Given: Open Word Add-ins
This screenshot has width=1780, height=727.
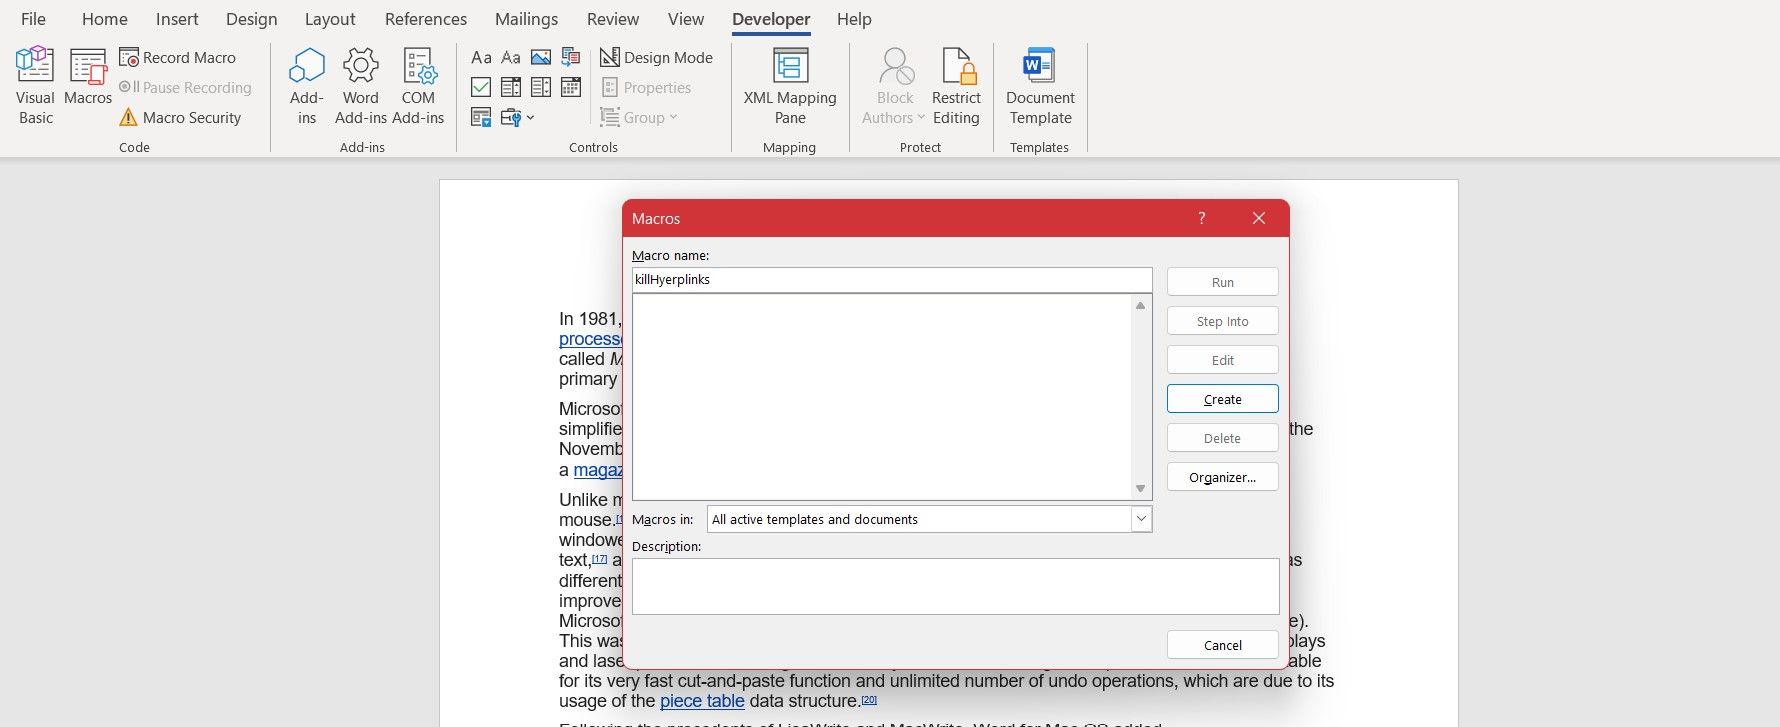Looking at the screenshot, I should [x=361, y=87].
